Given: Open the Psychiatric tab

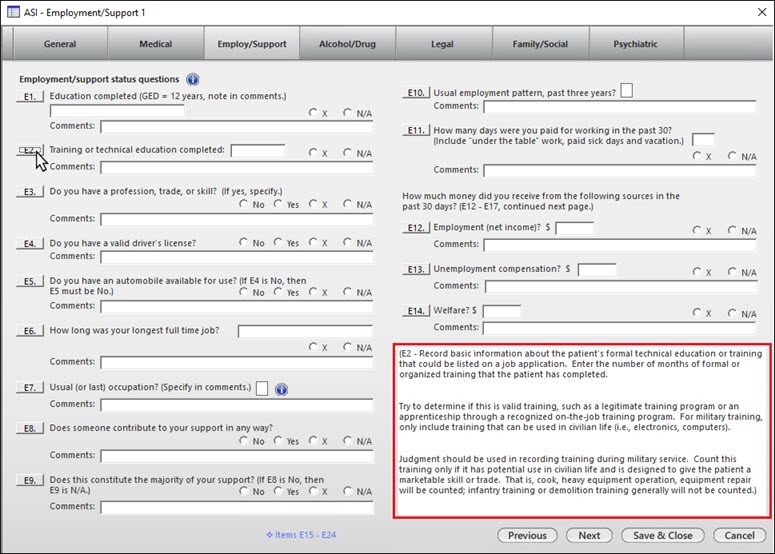Looking at the screenshot, I should 635,44.
